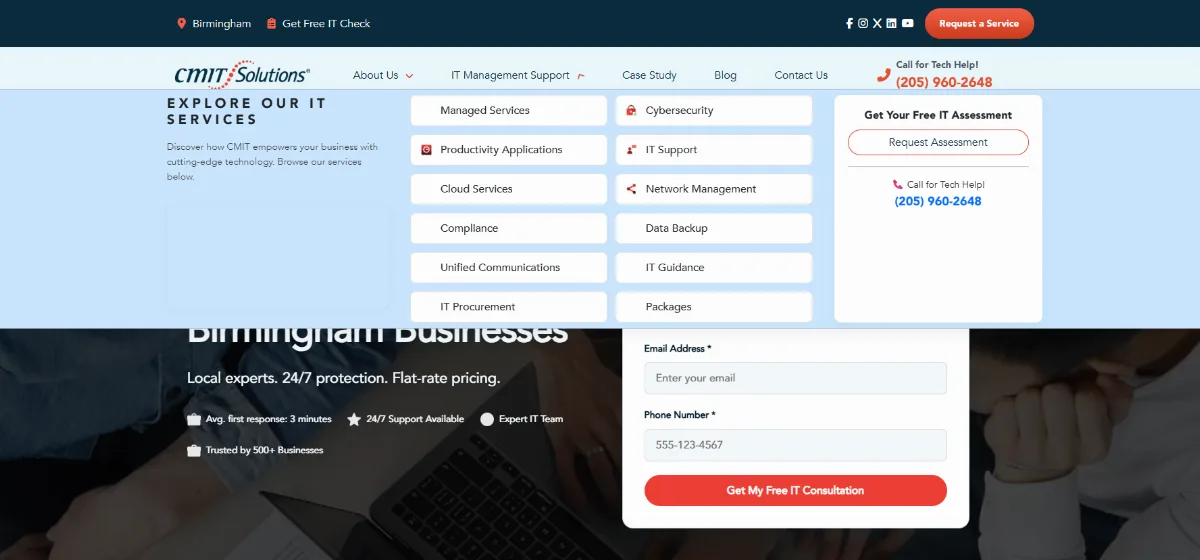Select Compliance service

click(x=509, y=228)
